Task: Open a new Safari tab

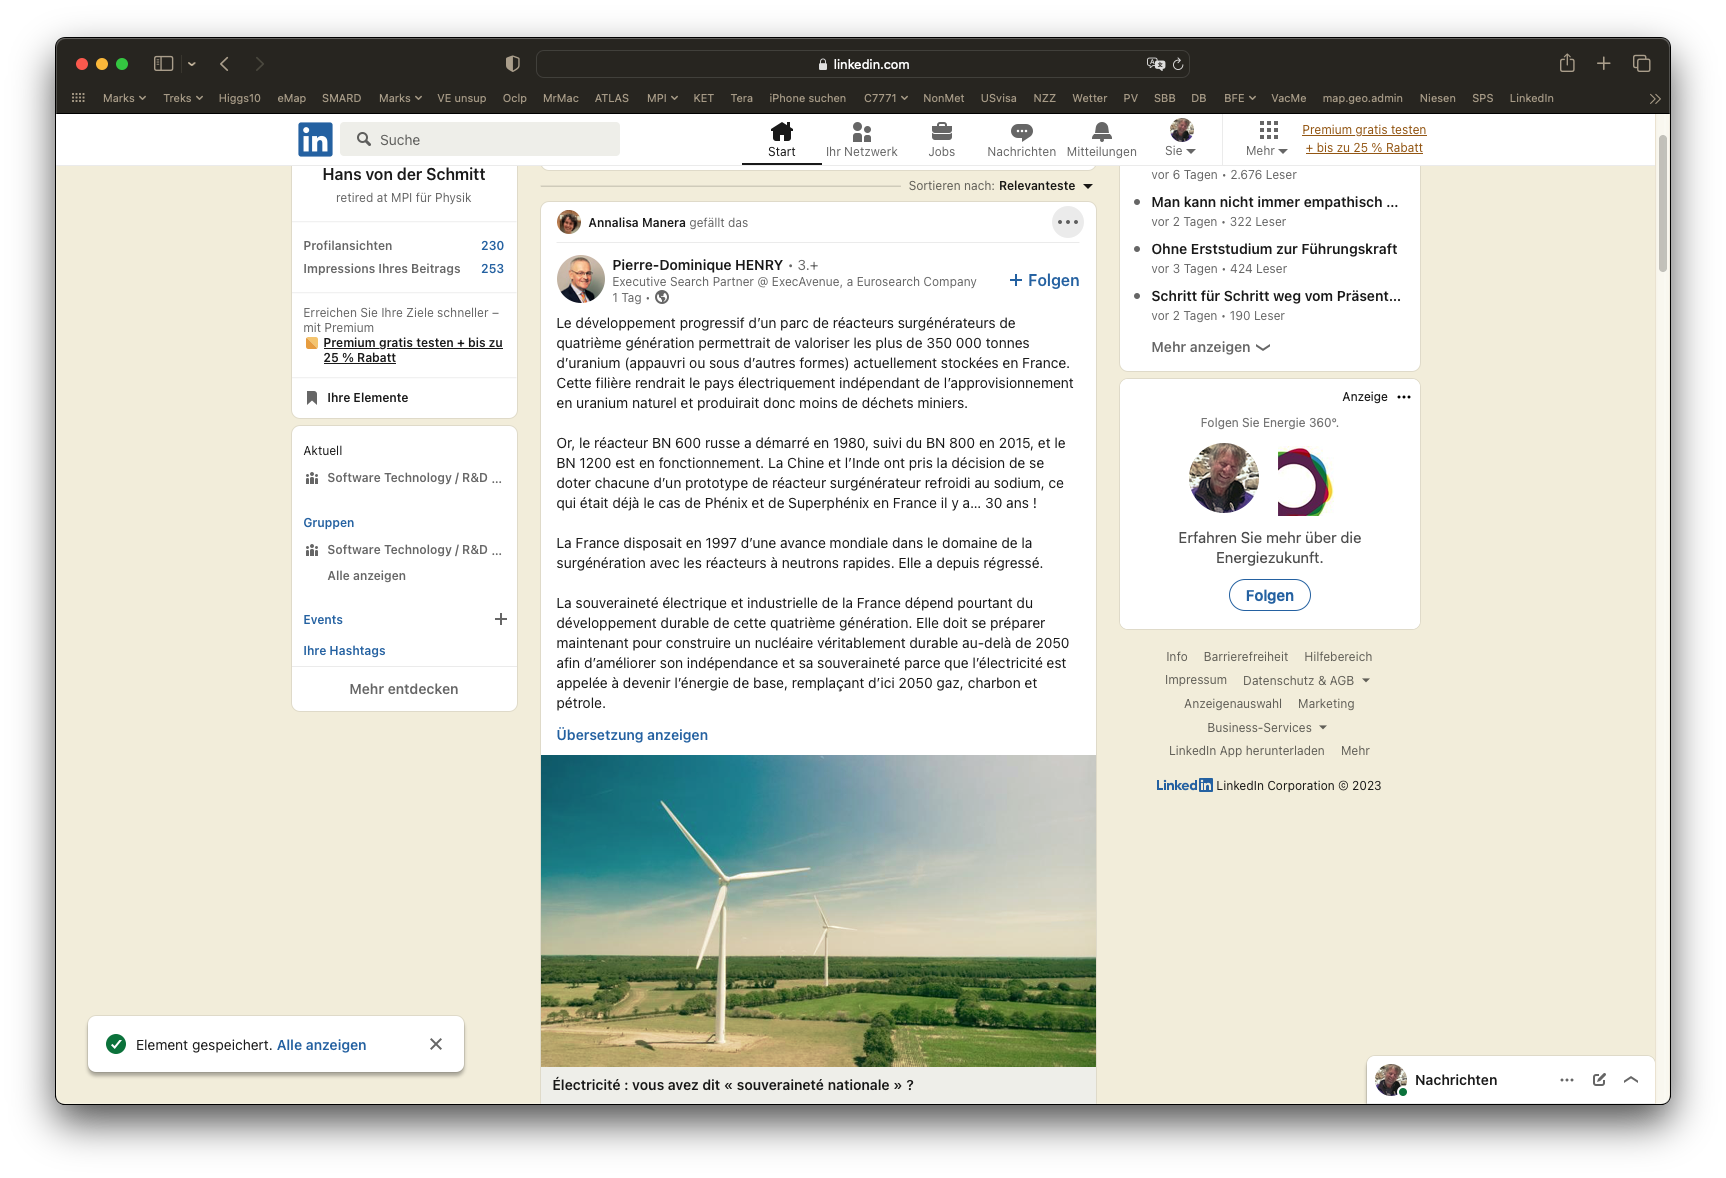Action: coord(1603,64)
